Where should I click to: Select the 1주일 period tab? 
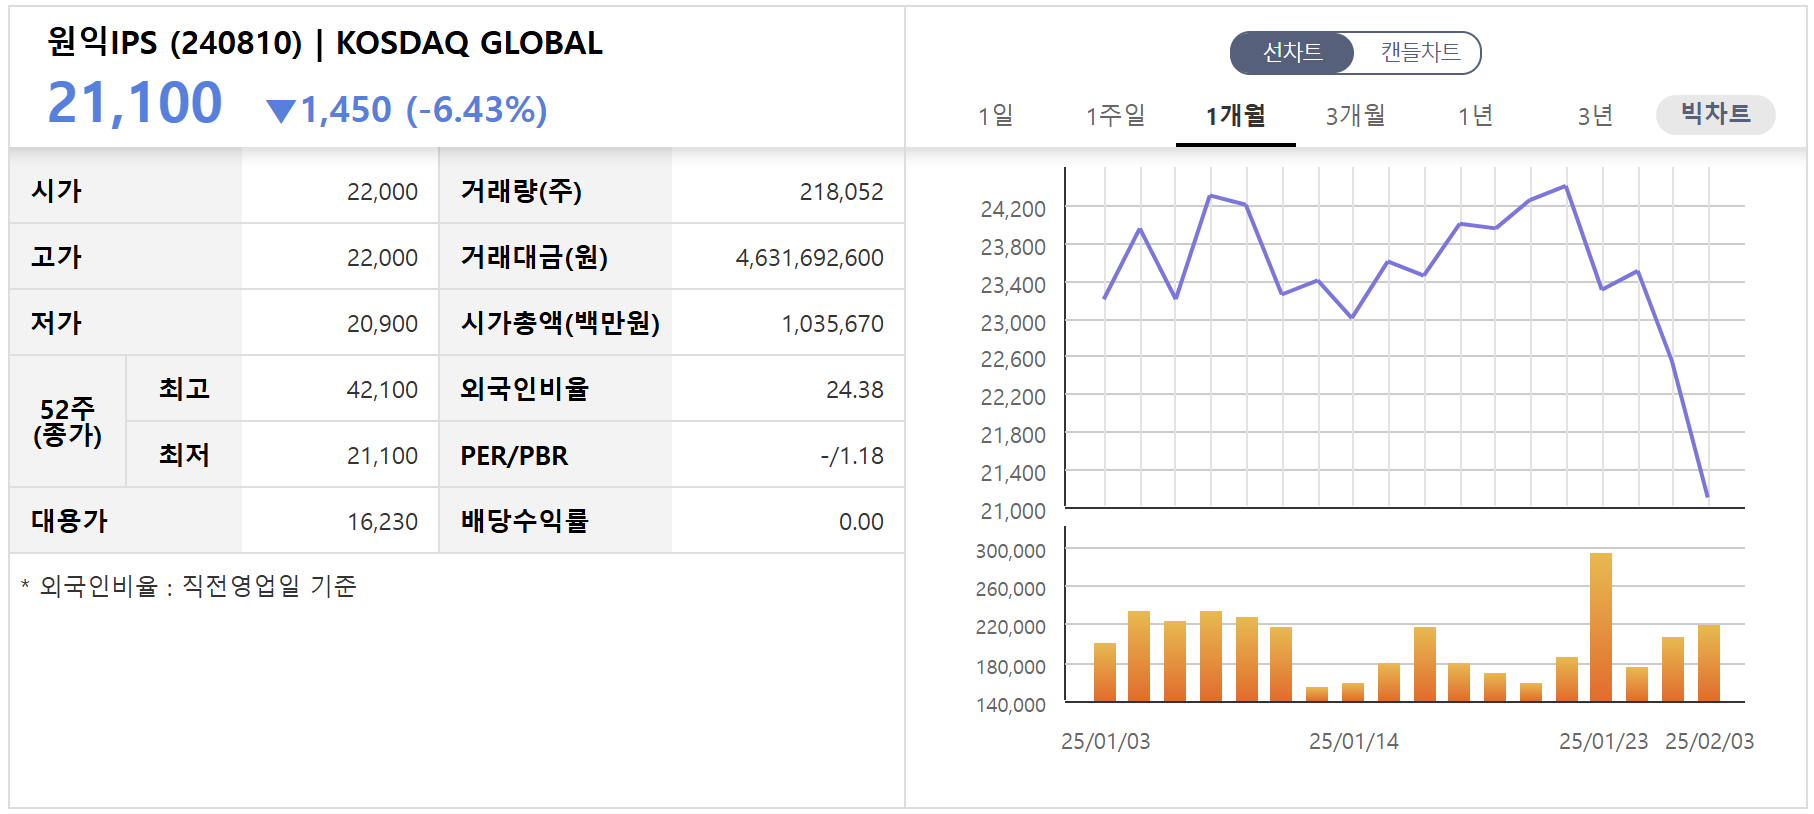[1116, 116]
